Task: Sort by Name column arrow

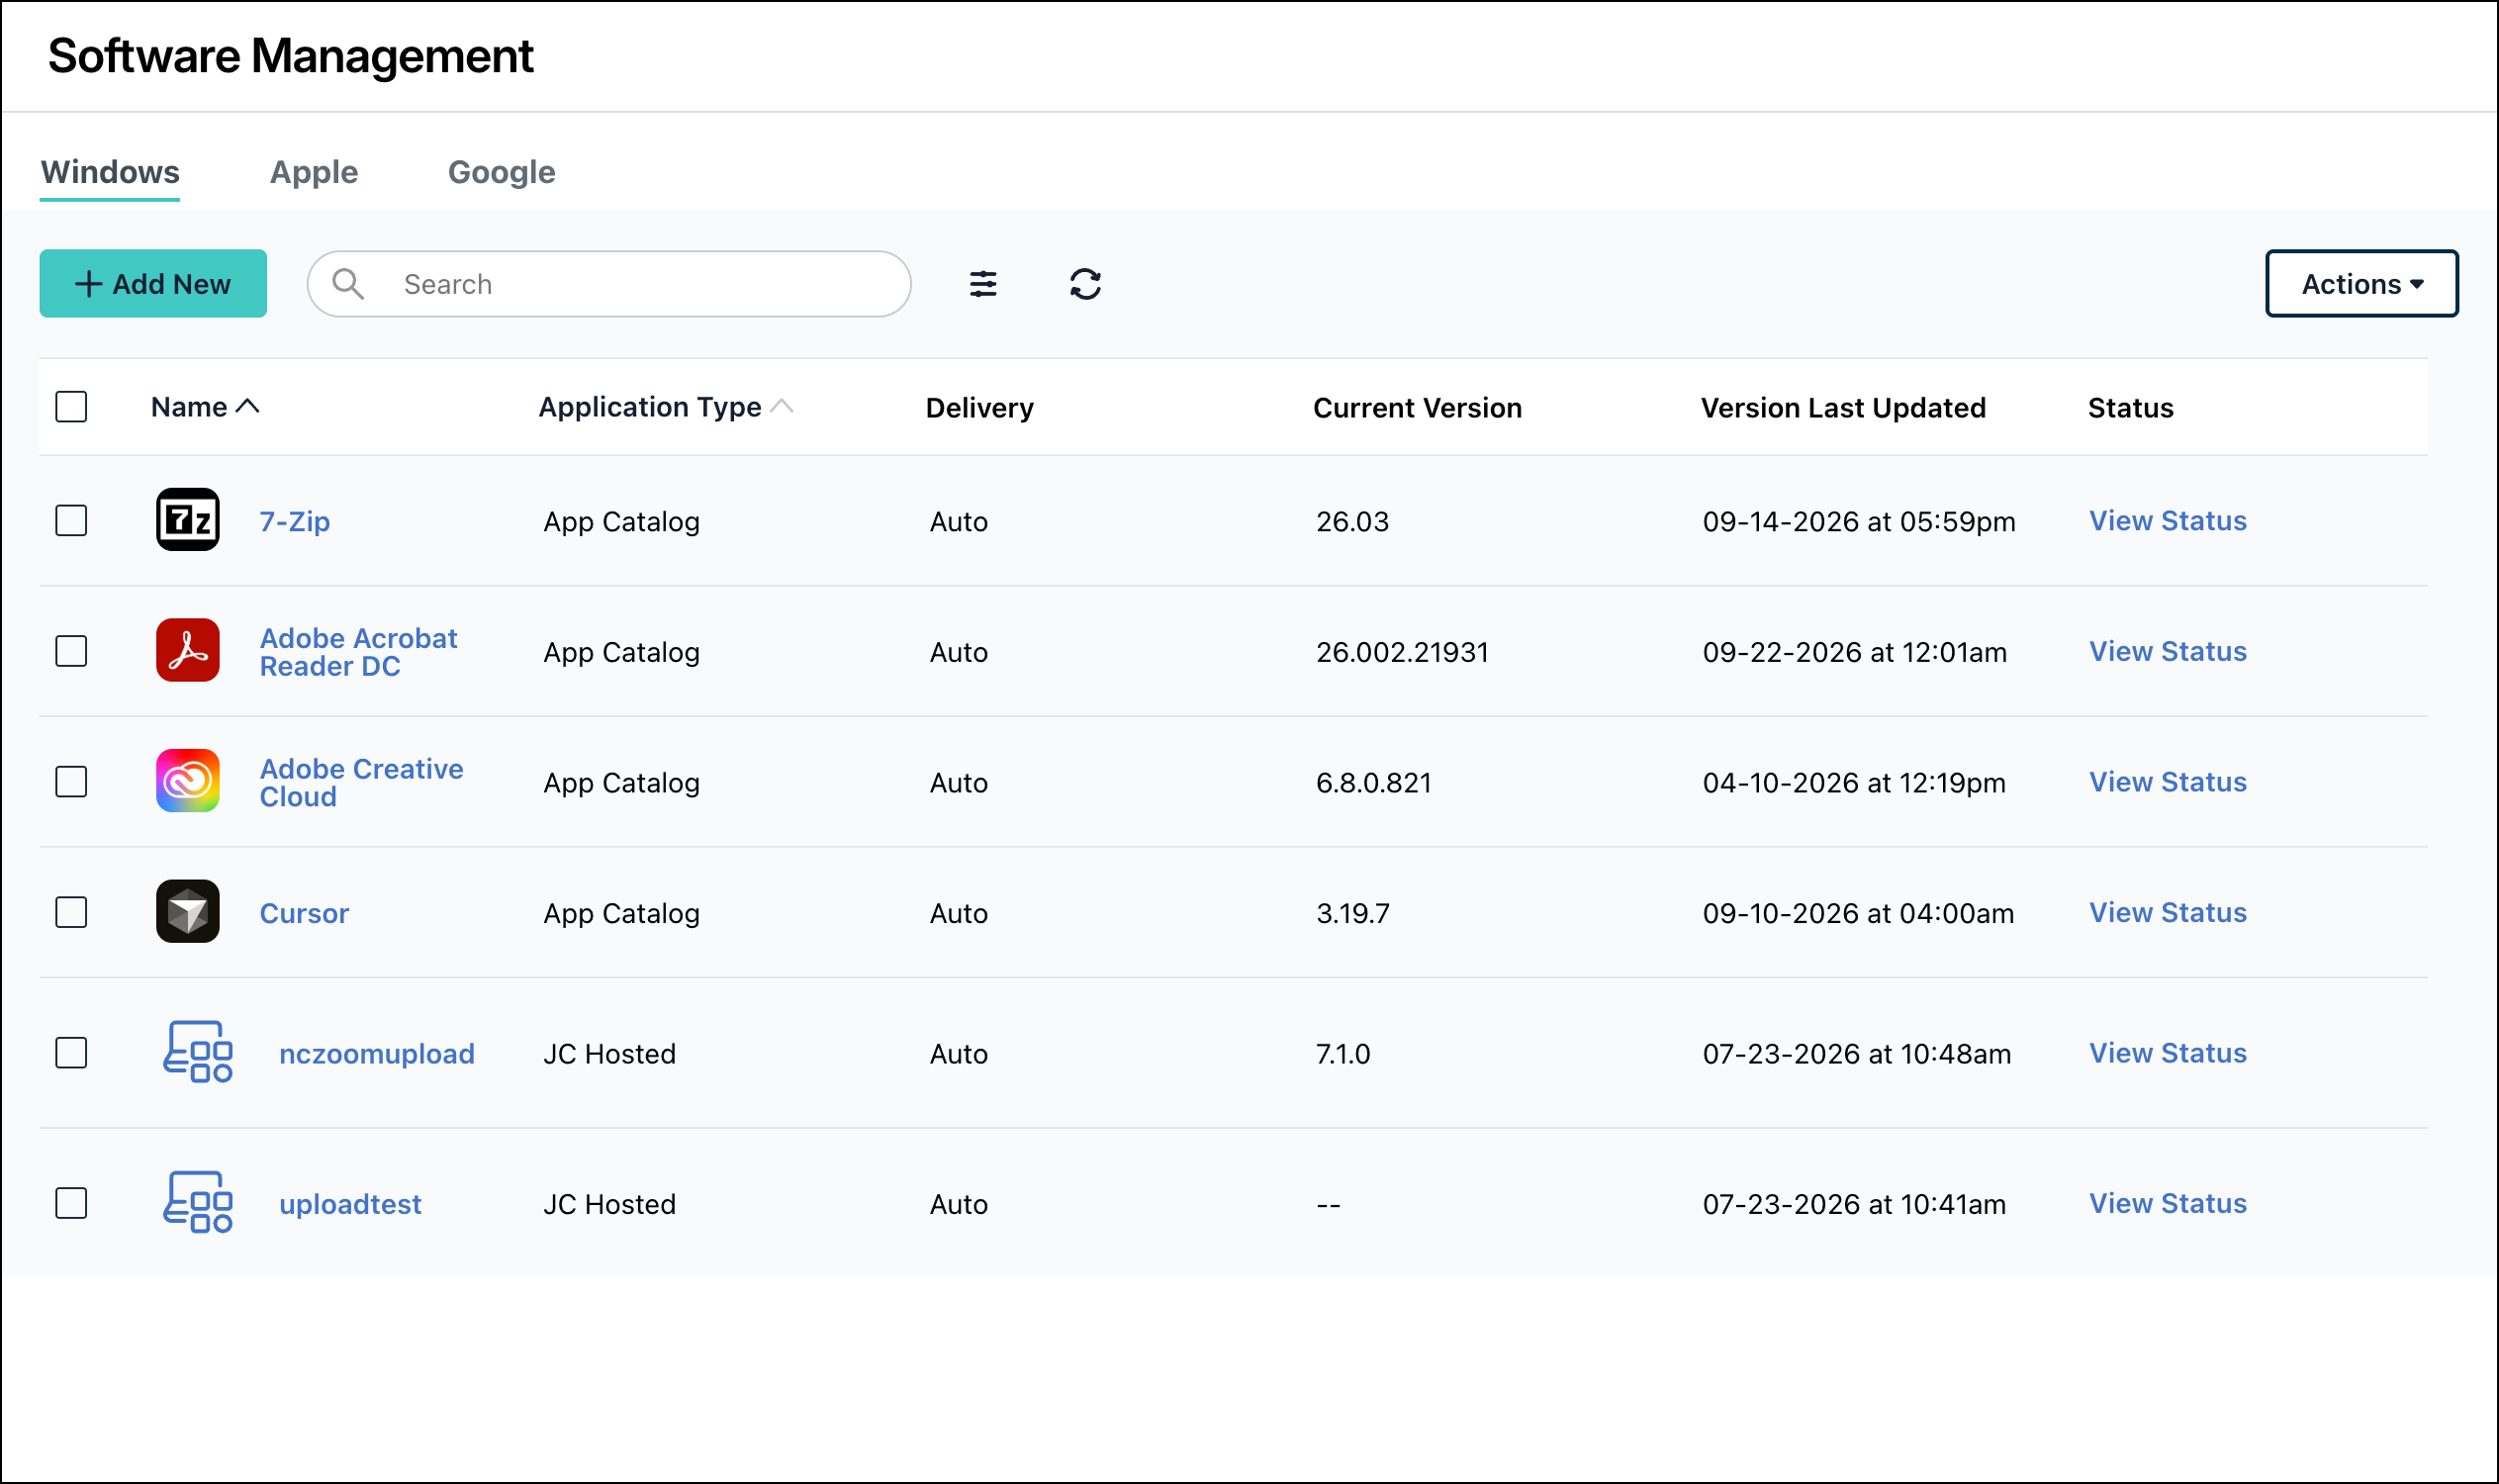Action: coord(248,406)
